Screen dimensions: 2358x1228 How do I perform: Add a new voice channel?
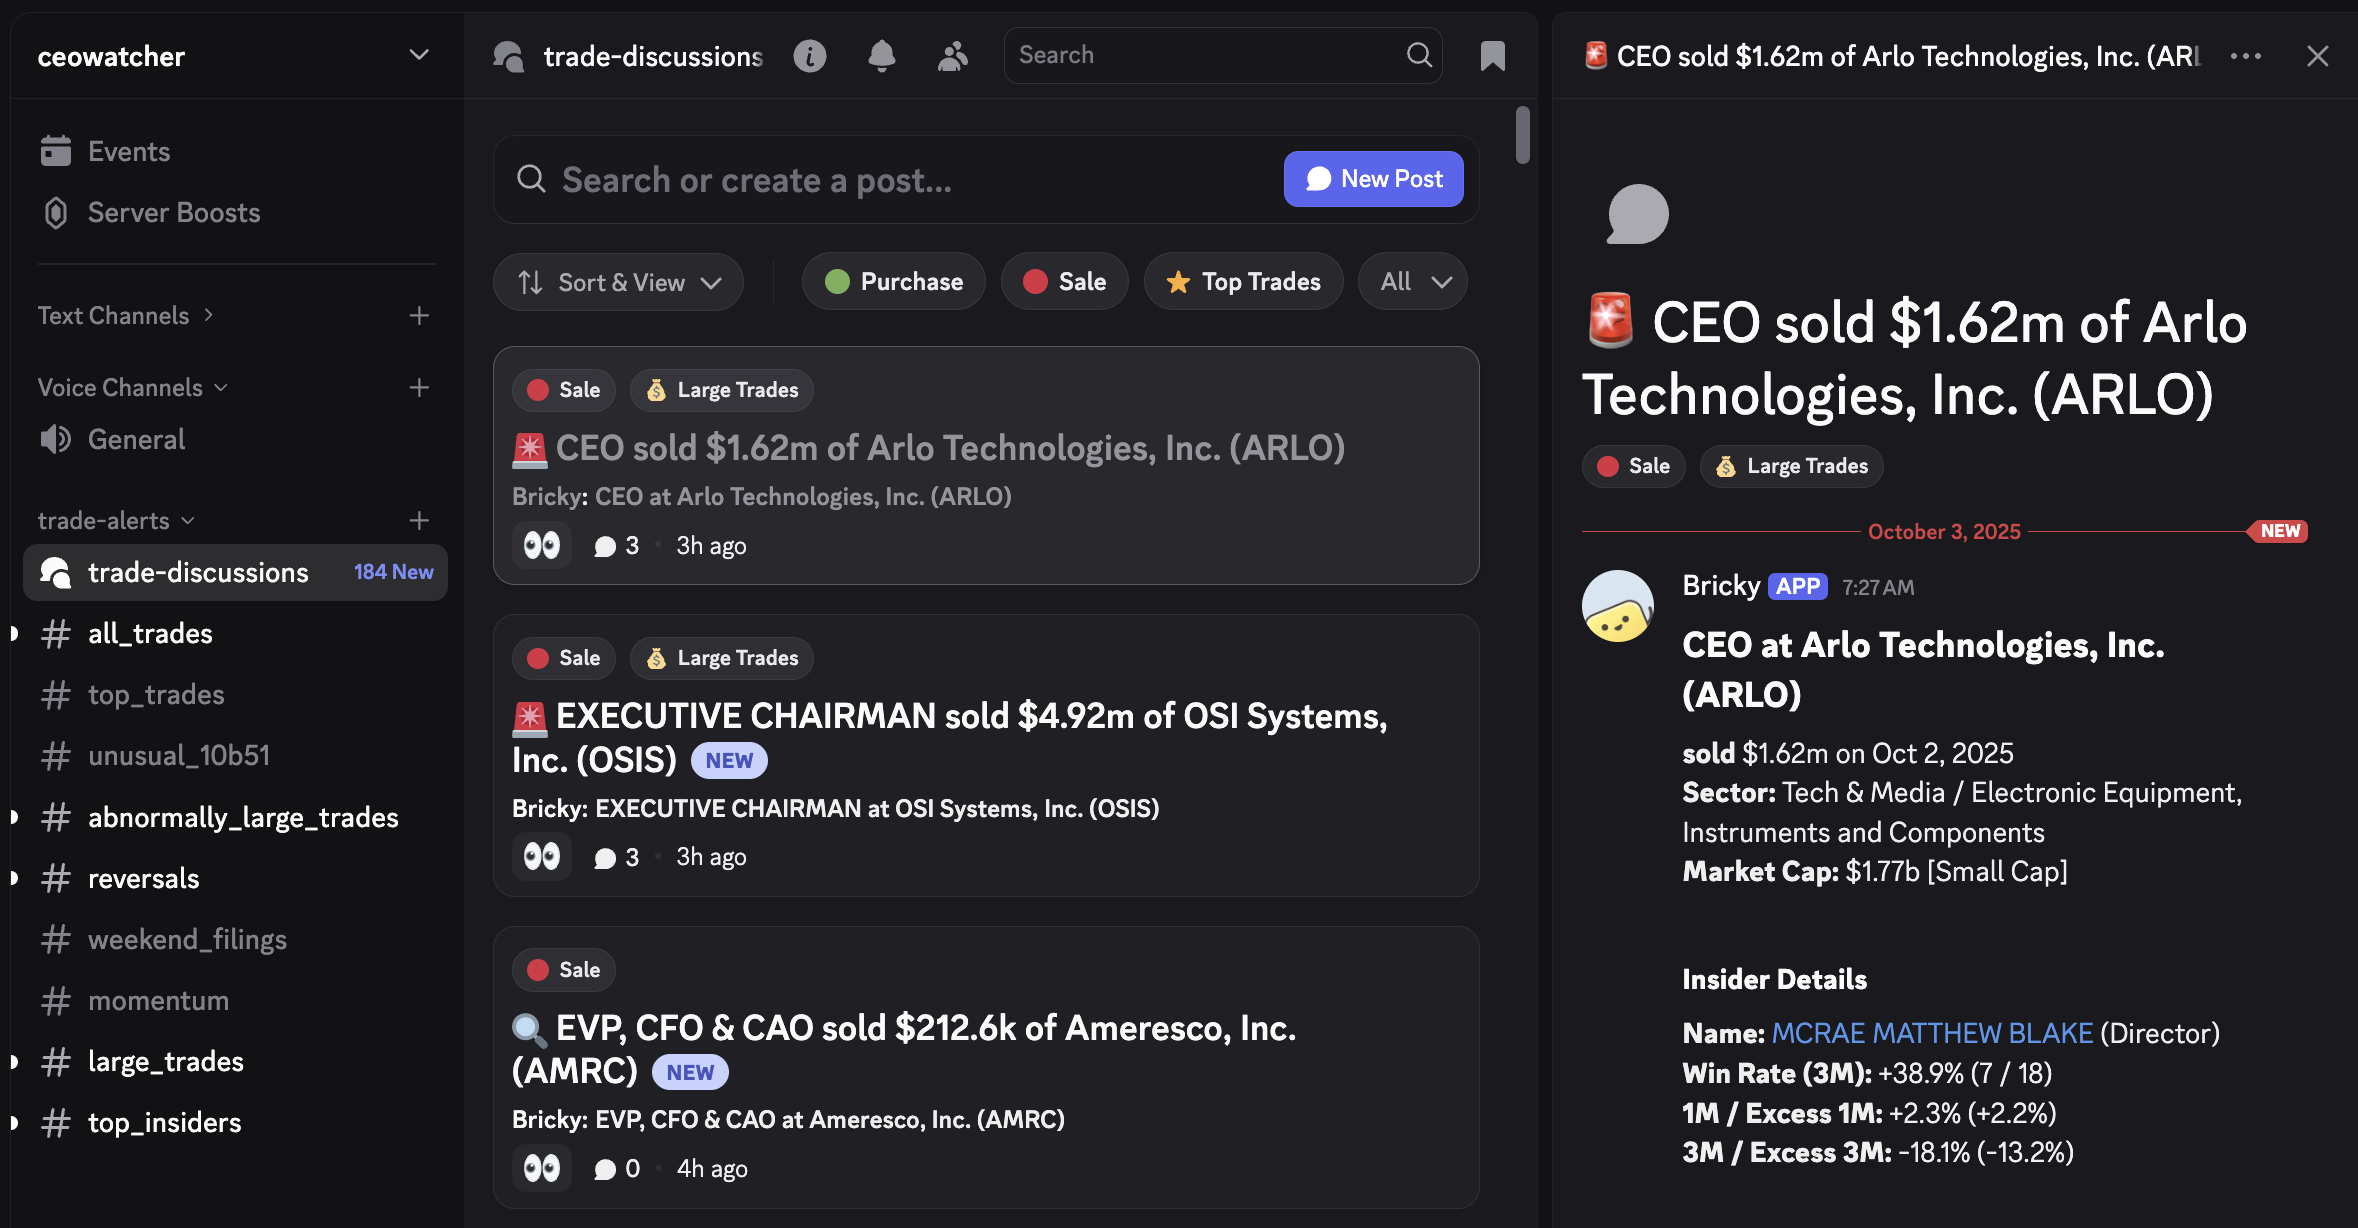419,387
